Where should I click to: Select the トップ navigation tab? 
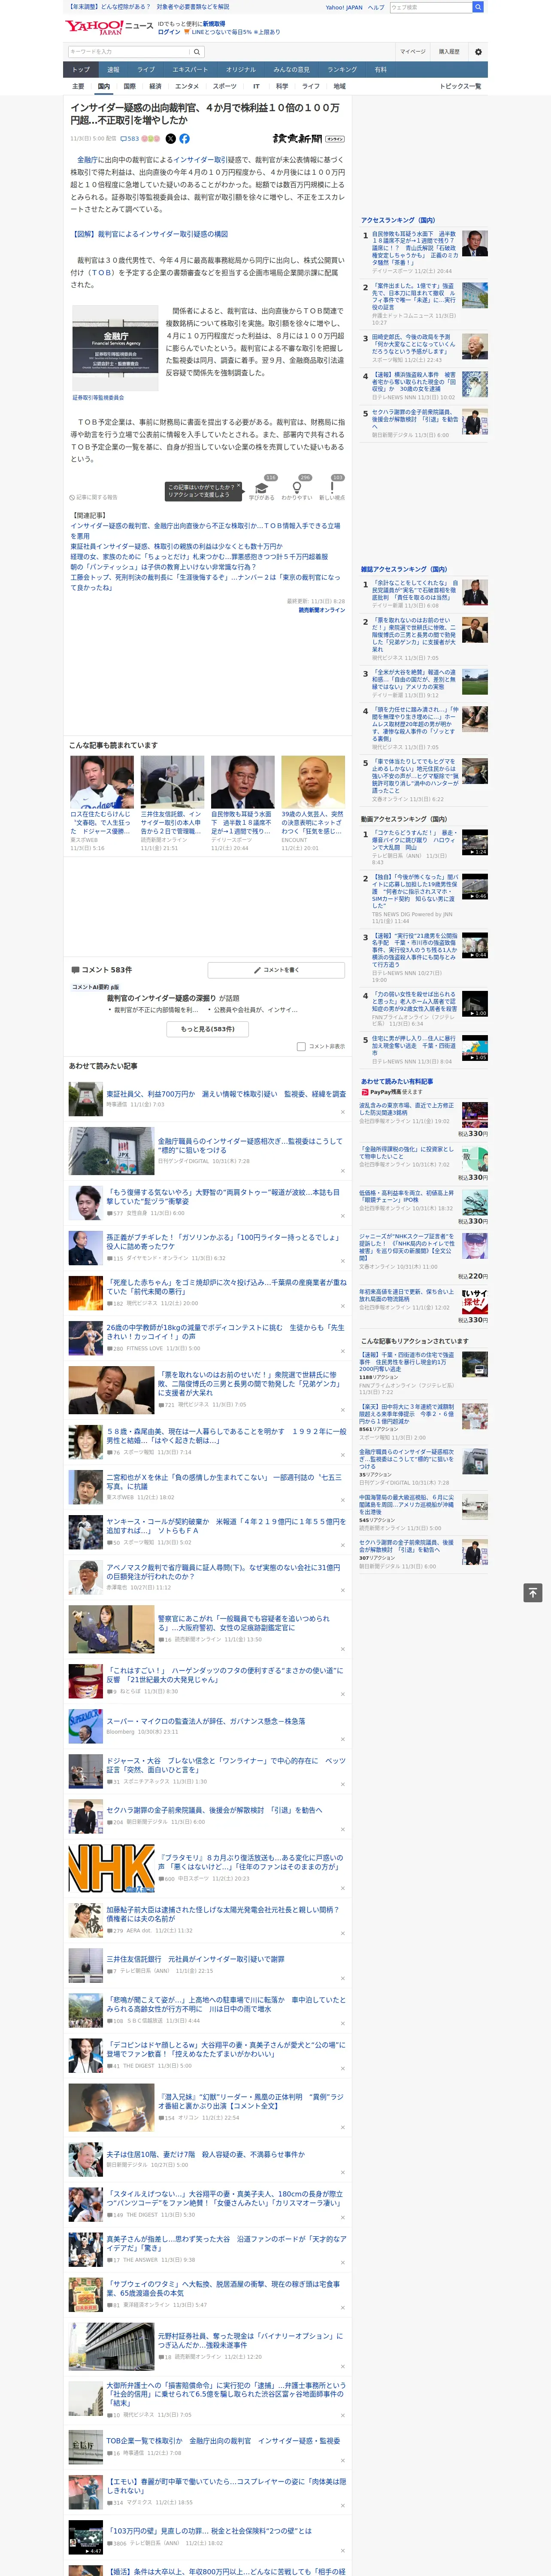click(81, 70)
